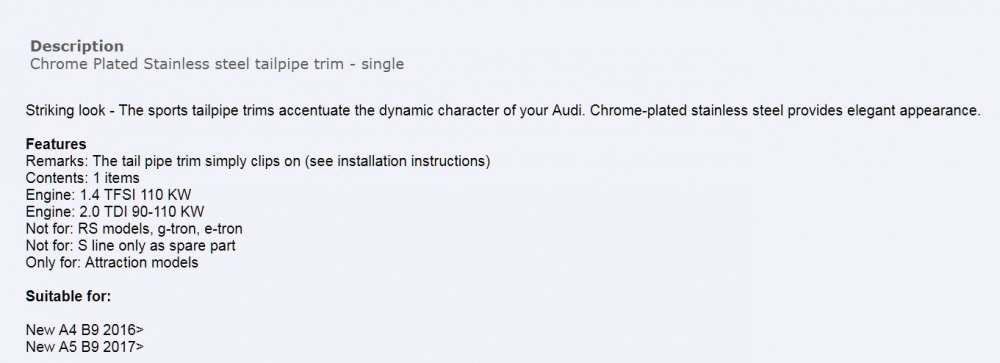Click the Suitable for heading
The width and height of the screenshot is (1000, 363).
[68, 296]
